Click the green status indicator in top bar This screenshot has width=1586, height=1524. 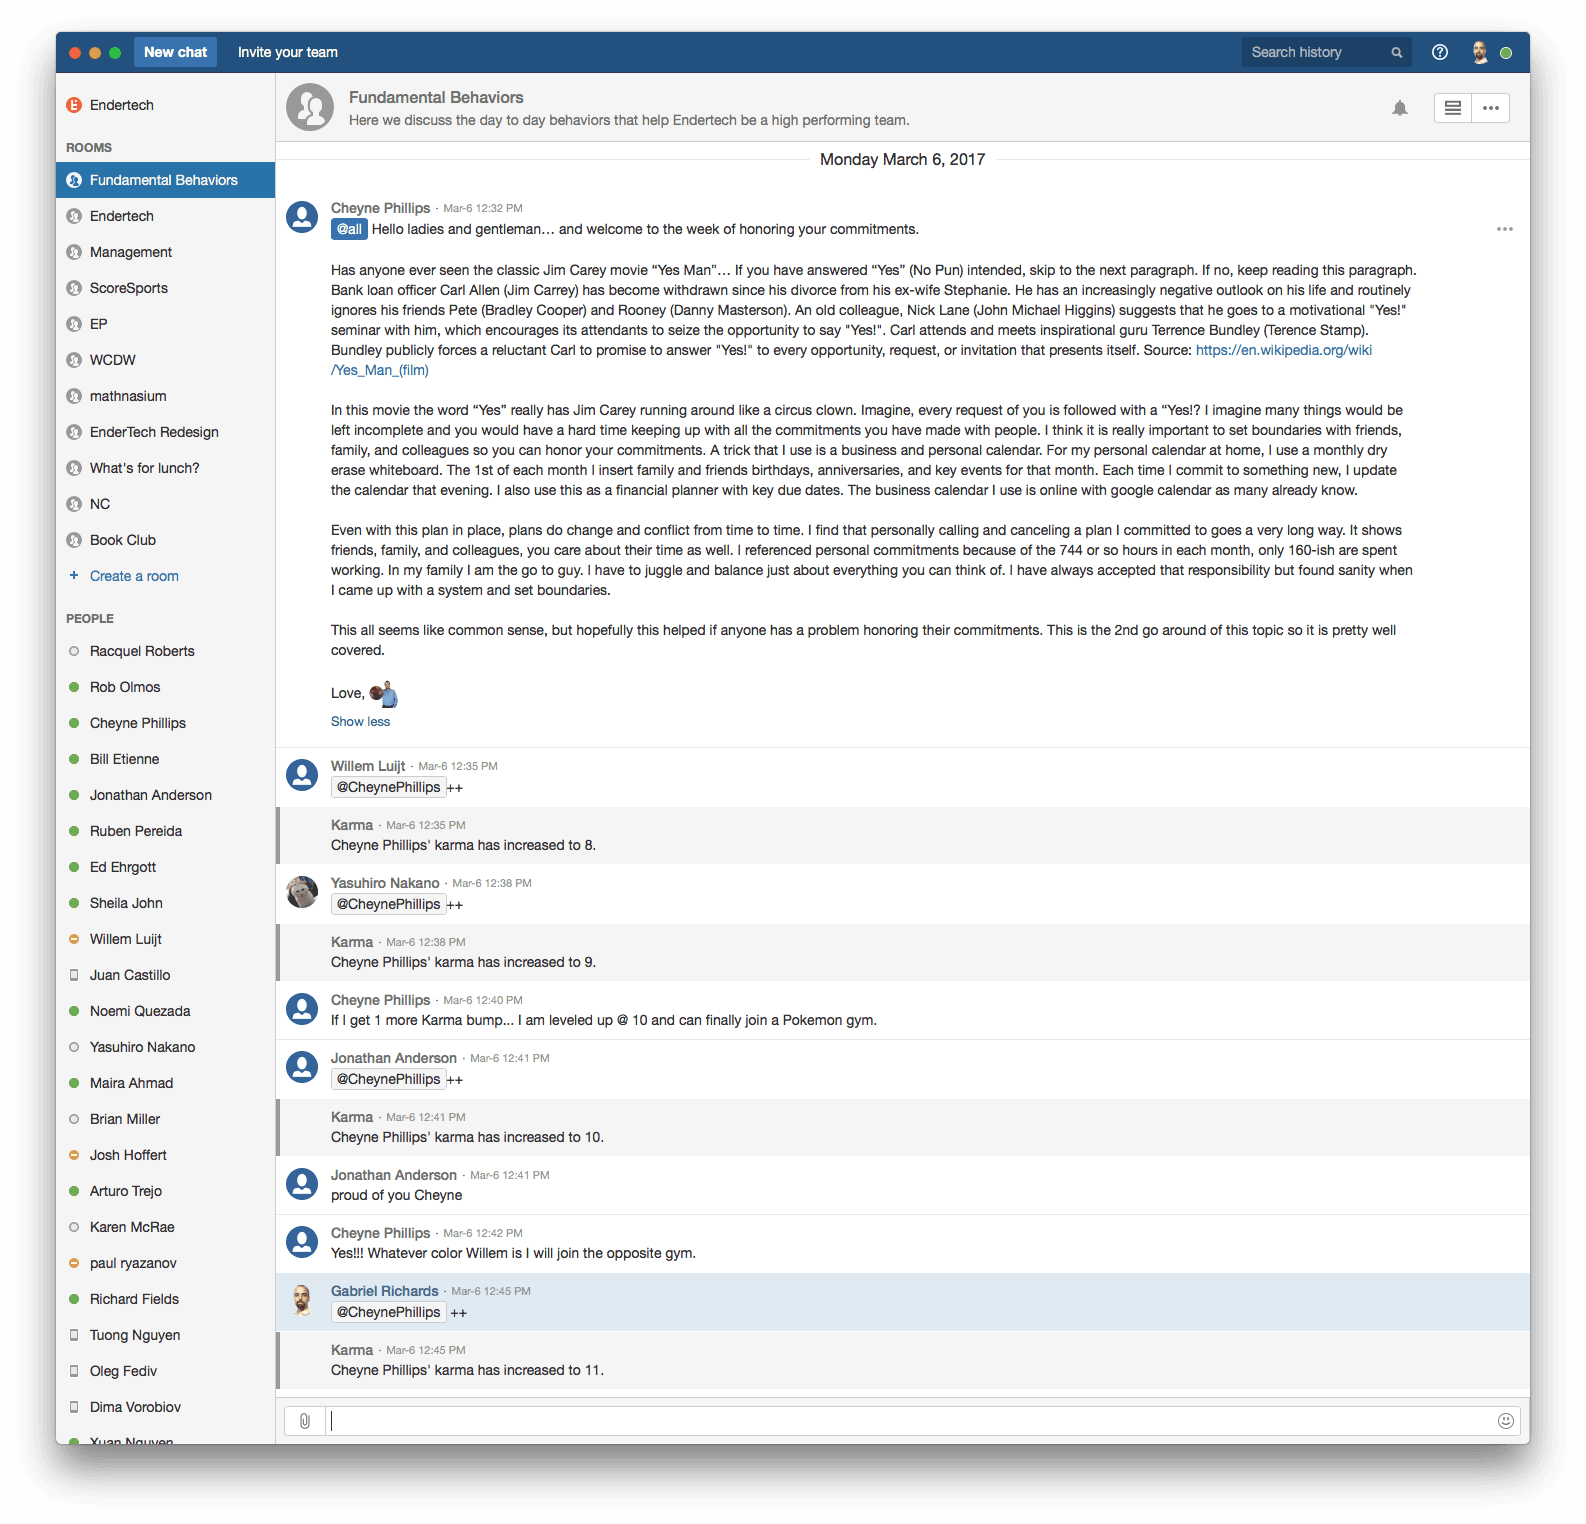click(1506, 53)
